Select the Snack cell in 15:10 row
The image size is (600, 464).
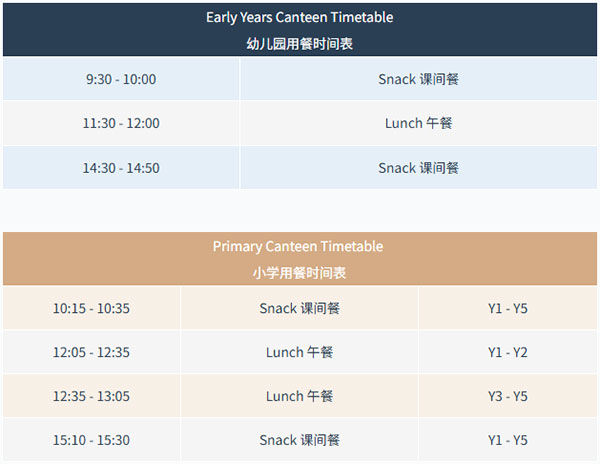point(299,440)
